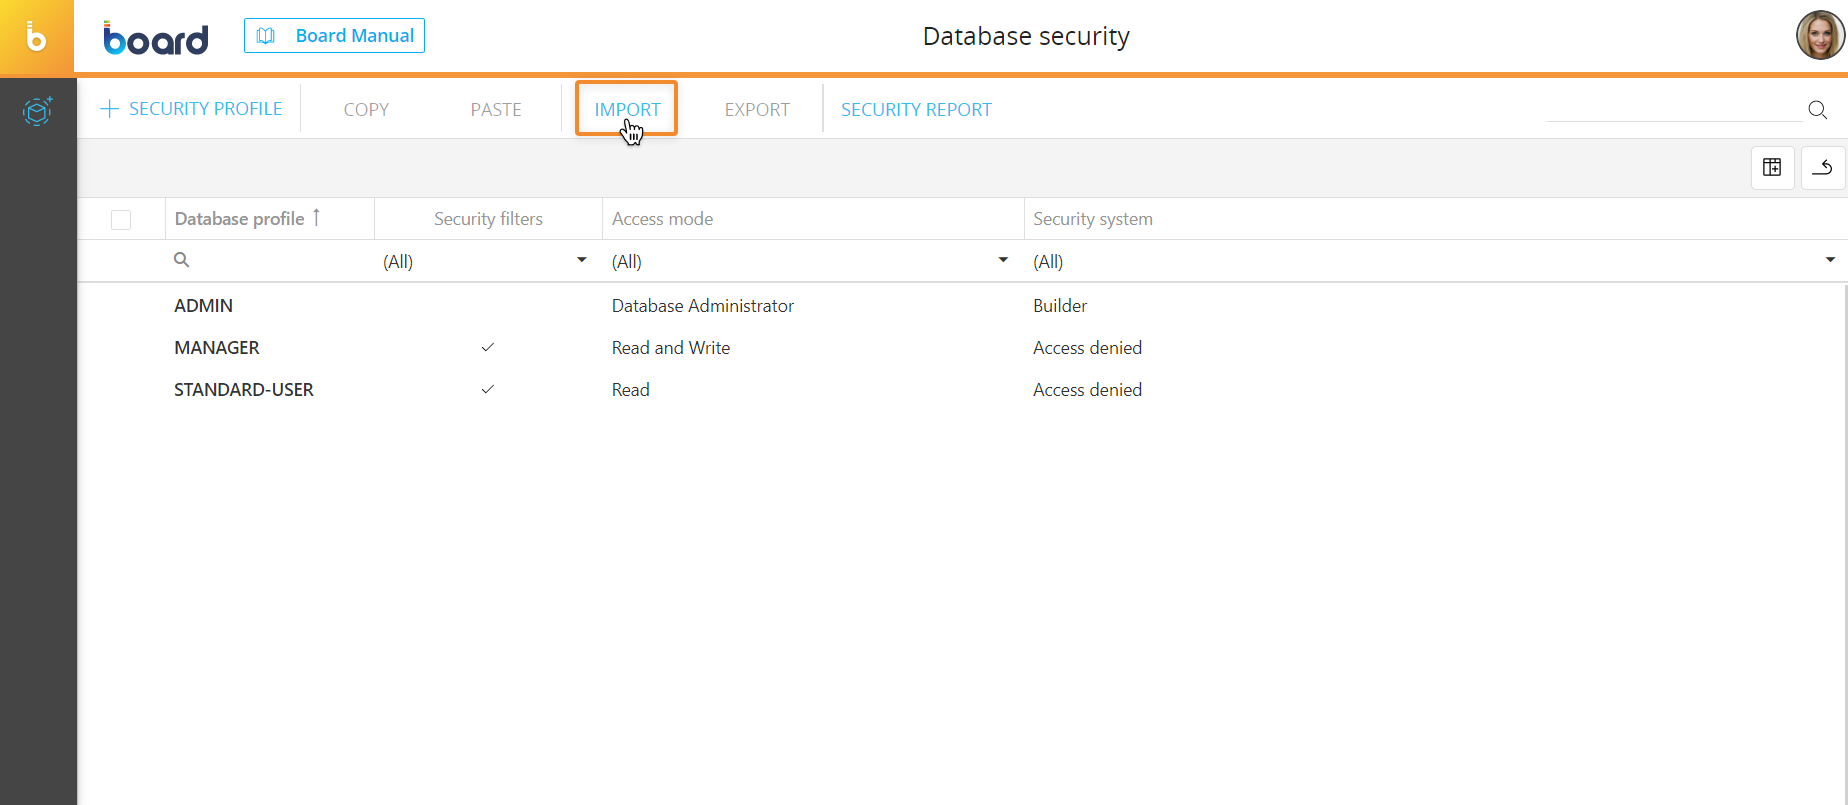Click the reset layout arrow icon
The image size is (1848, 805).
(x=1822, y=167)
